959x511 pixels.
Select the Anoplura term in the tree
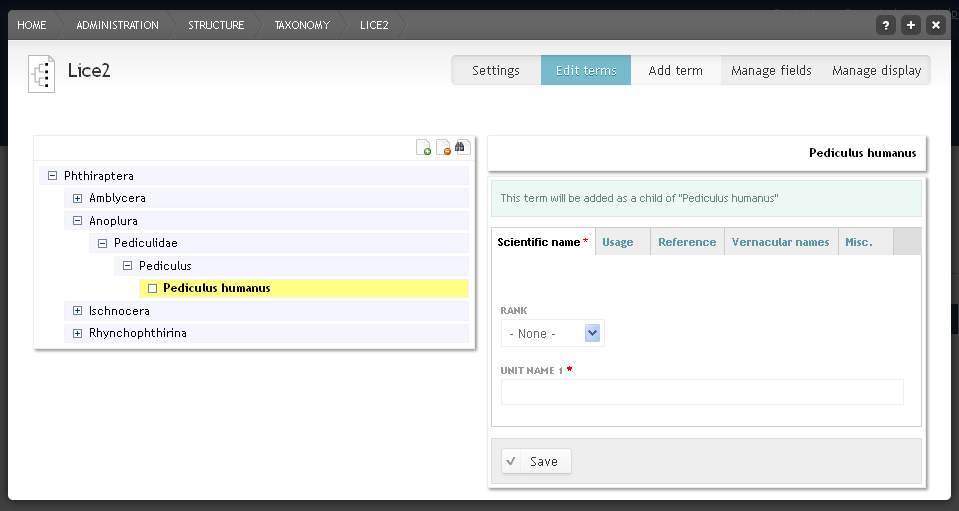[113, 221]
